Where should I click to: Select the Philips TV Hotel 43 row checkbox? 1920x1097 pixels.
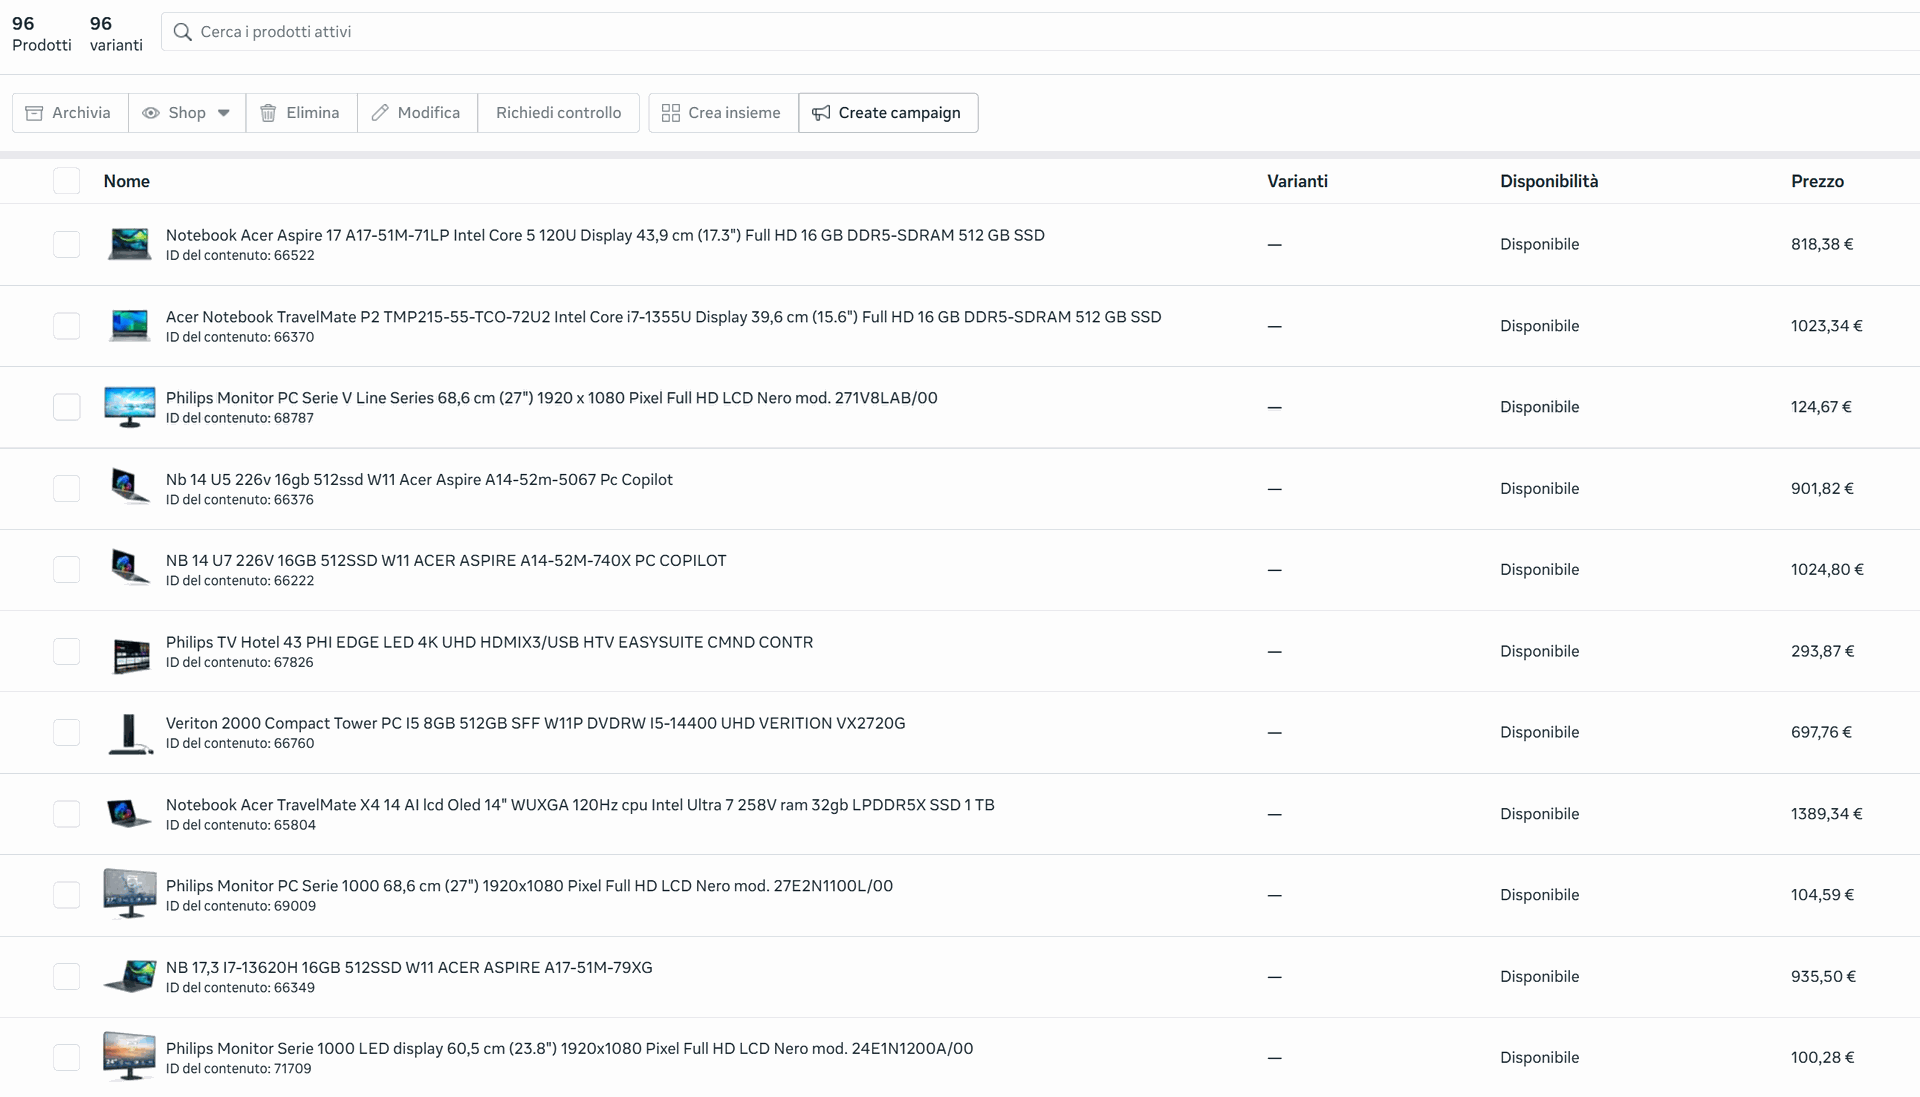point(66,651)
